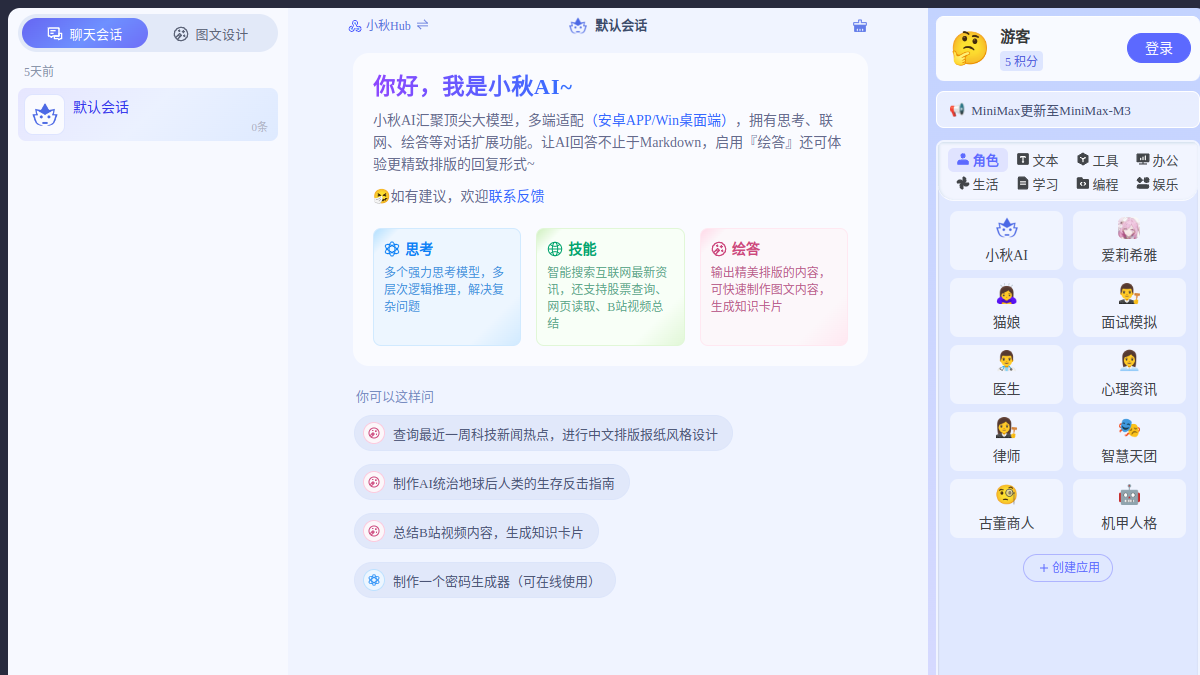
Task: Select the 办公 category tab
Action: pyautogui.click(x=1157, y=160)
